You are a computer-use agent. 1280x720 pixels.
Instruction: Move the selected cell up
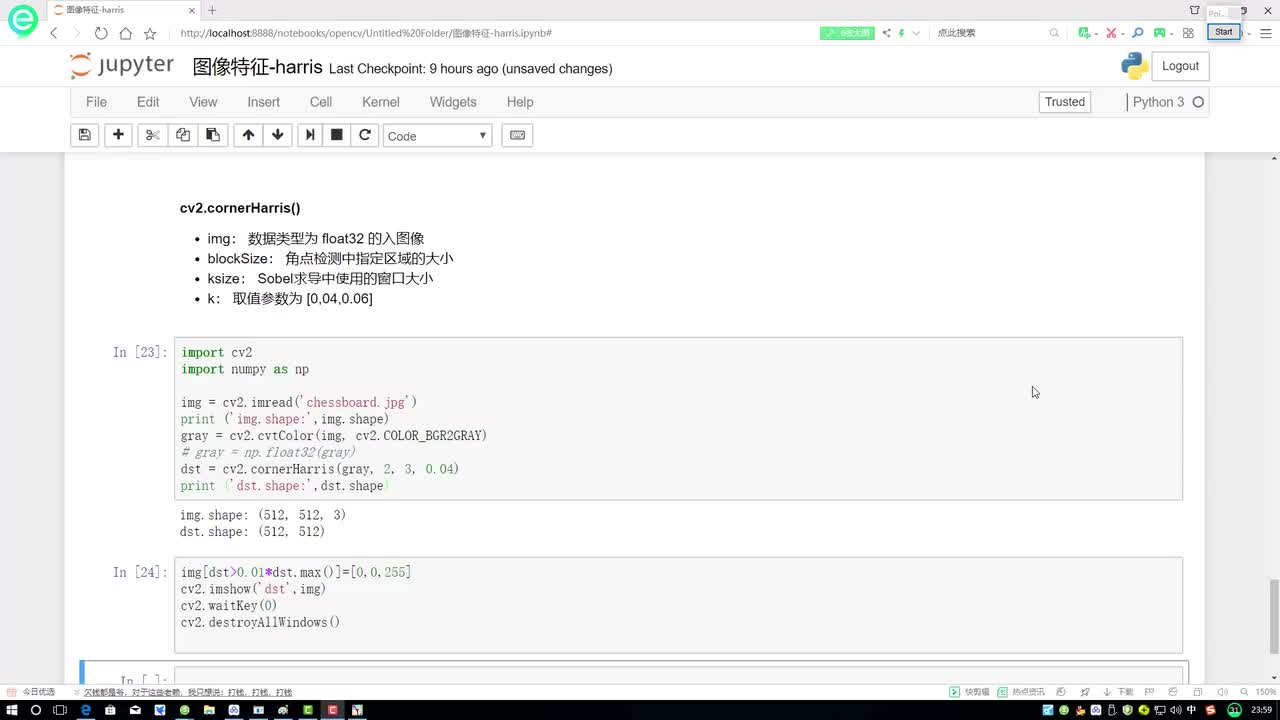coord(248,135)
